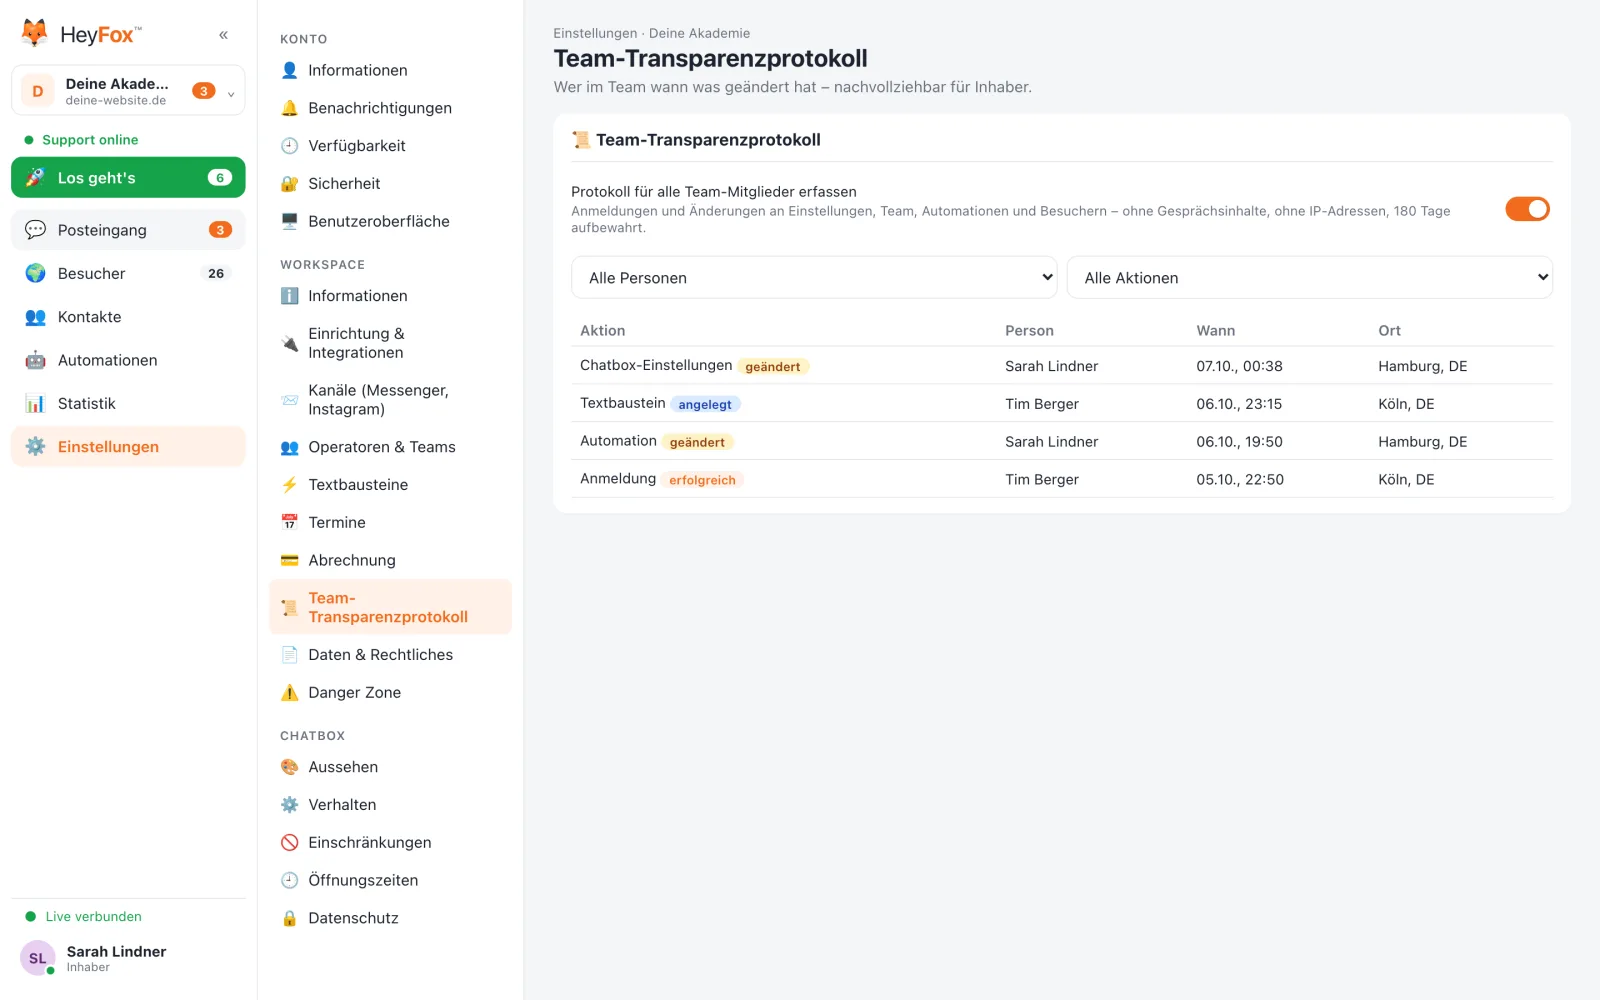Click the Live verbunden status indicator
Image resolution: width=1600 pixels, height=1000 pixels.
[84, 917]
